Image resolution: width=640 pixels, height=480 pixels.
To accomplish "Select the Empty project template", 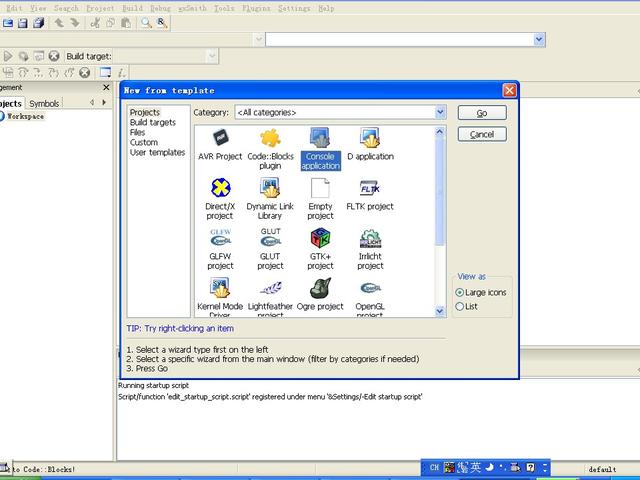I will coord(320,199).
